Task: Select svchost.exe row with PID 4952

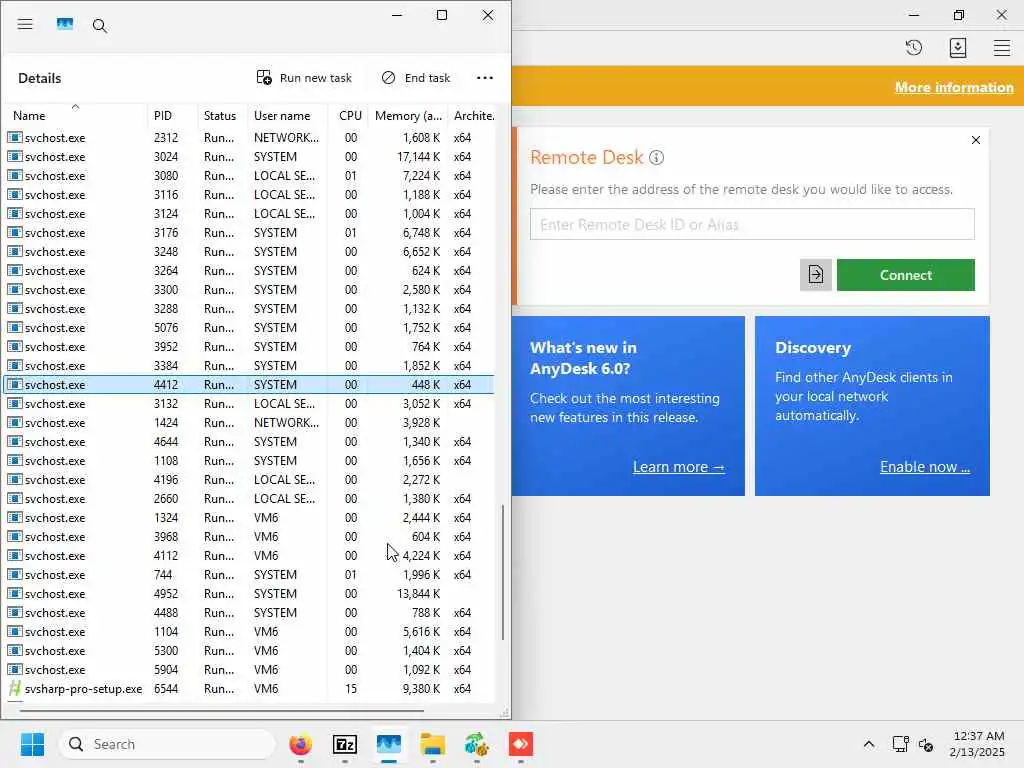Action: [x=250, y=594]
